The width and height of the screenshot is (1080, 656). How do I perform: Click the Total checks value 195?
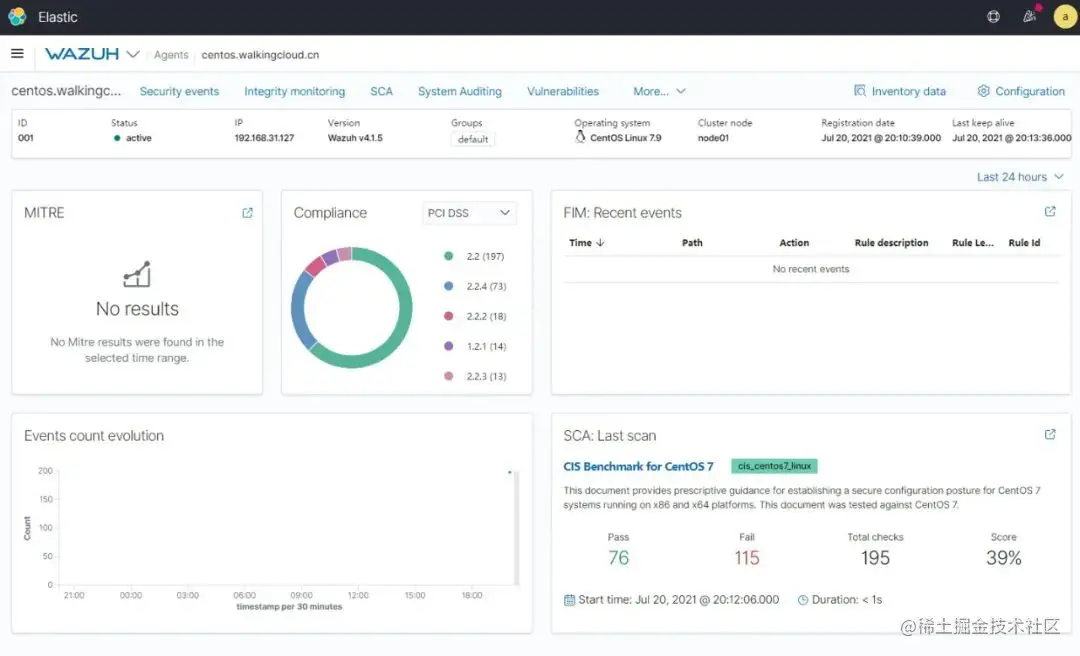click(x=875, y=557)
